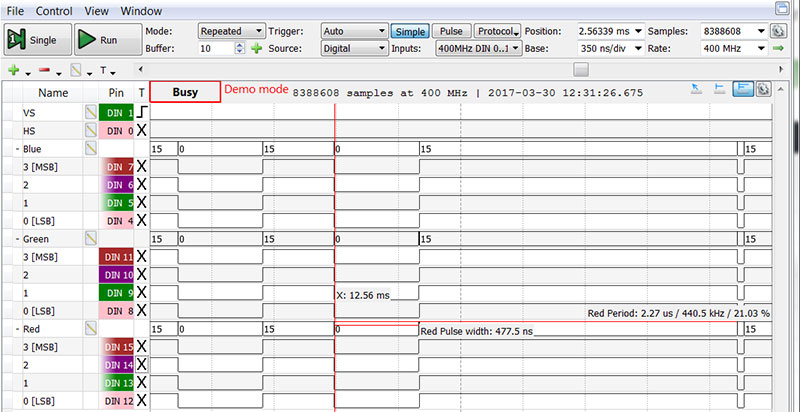Open the Control menu
The height and width of the screenshot is (412, 800).
(55, 10)
